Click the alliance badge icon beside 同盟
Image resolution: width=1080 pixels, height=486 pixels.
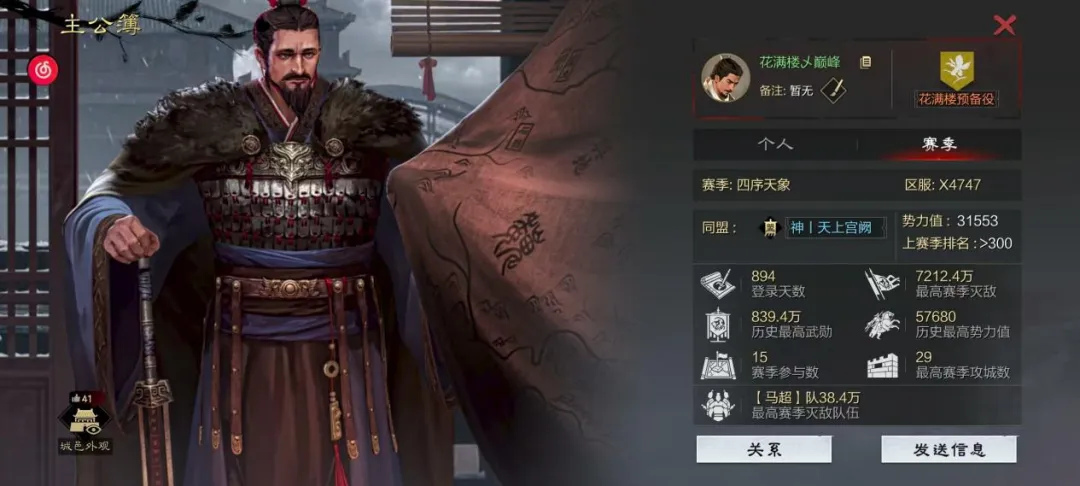769,228
